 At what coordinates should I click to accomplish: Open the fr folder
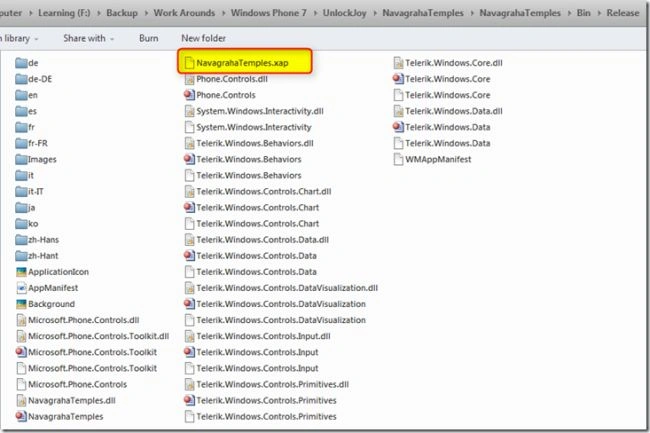click(25, 127)
